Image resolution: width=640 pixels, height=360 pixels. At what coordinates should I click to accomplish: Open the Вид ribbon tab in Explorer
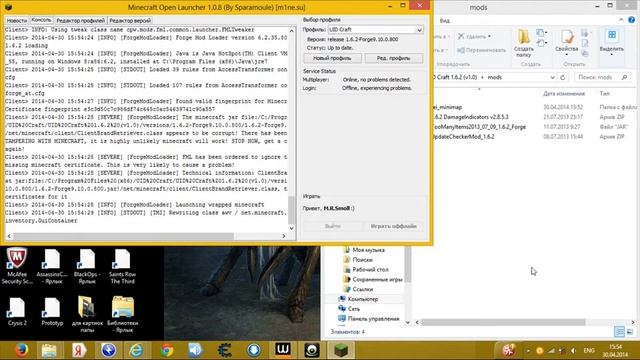(x=444, y=20)
